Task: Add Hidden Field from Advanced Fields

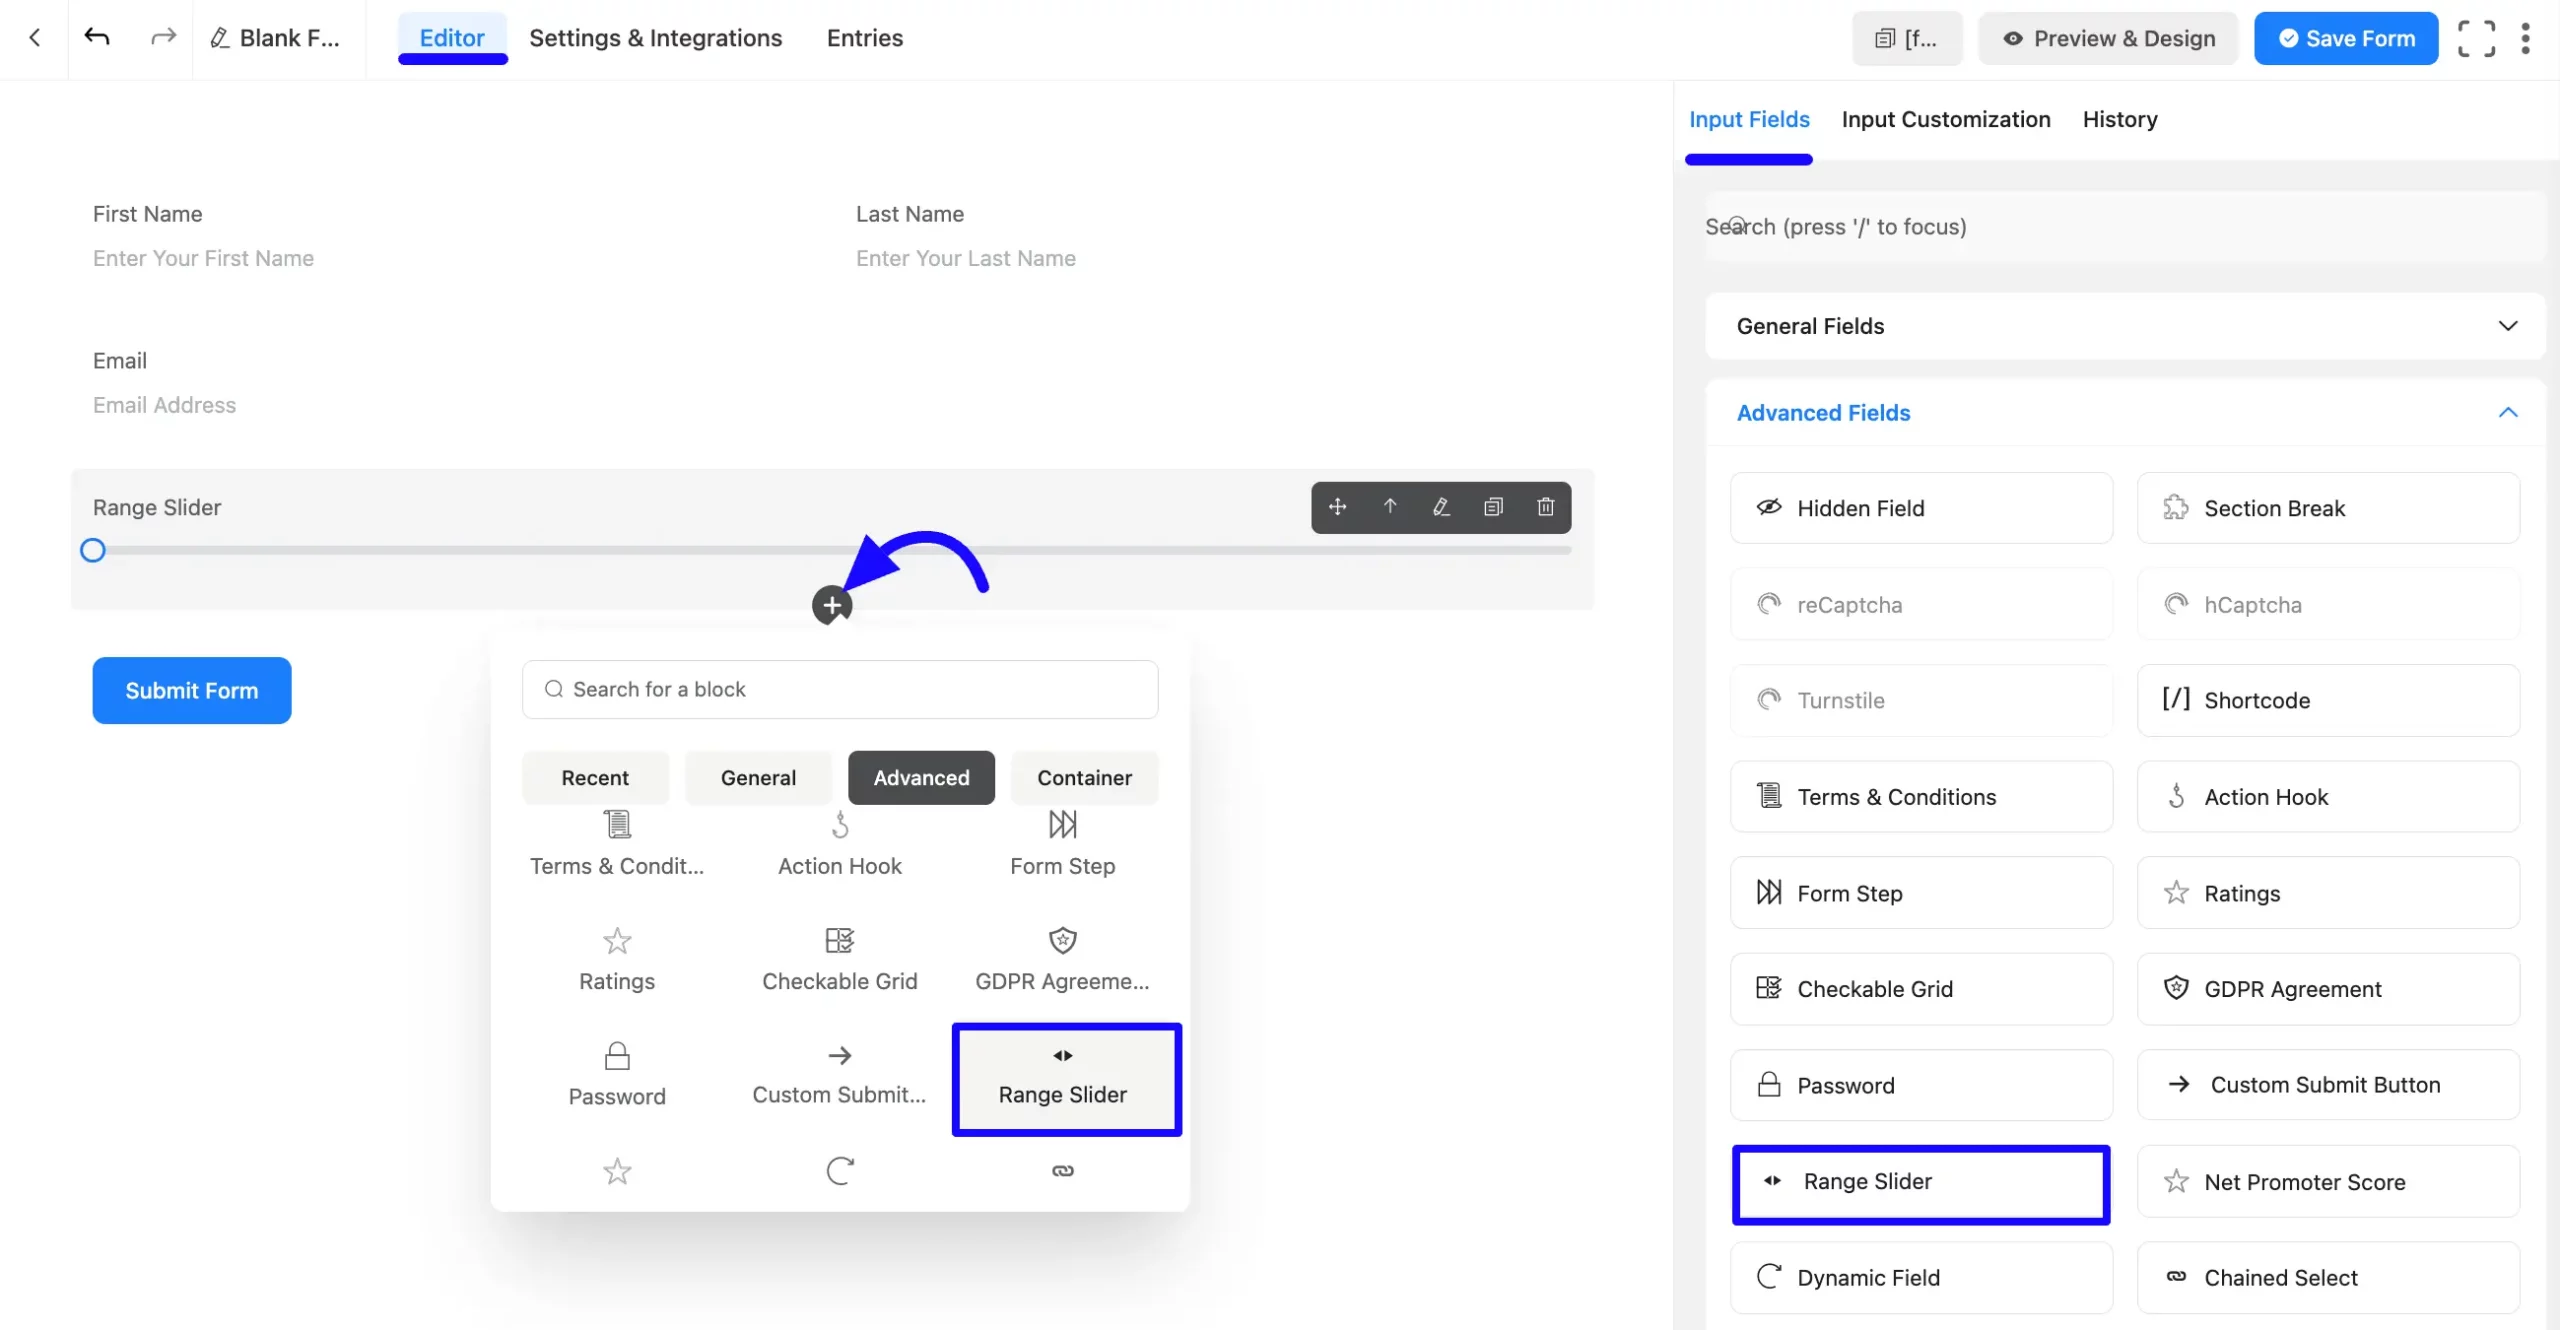Action: 1921,508
